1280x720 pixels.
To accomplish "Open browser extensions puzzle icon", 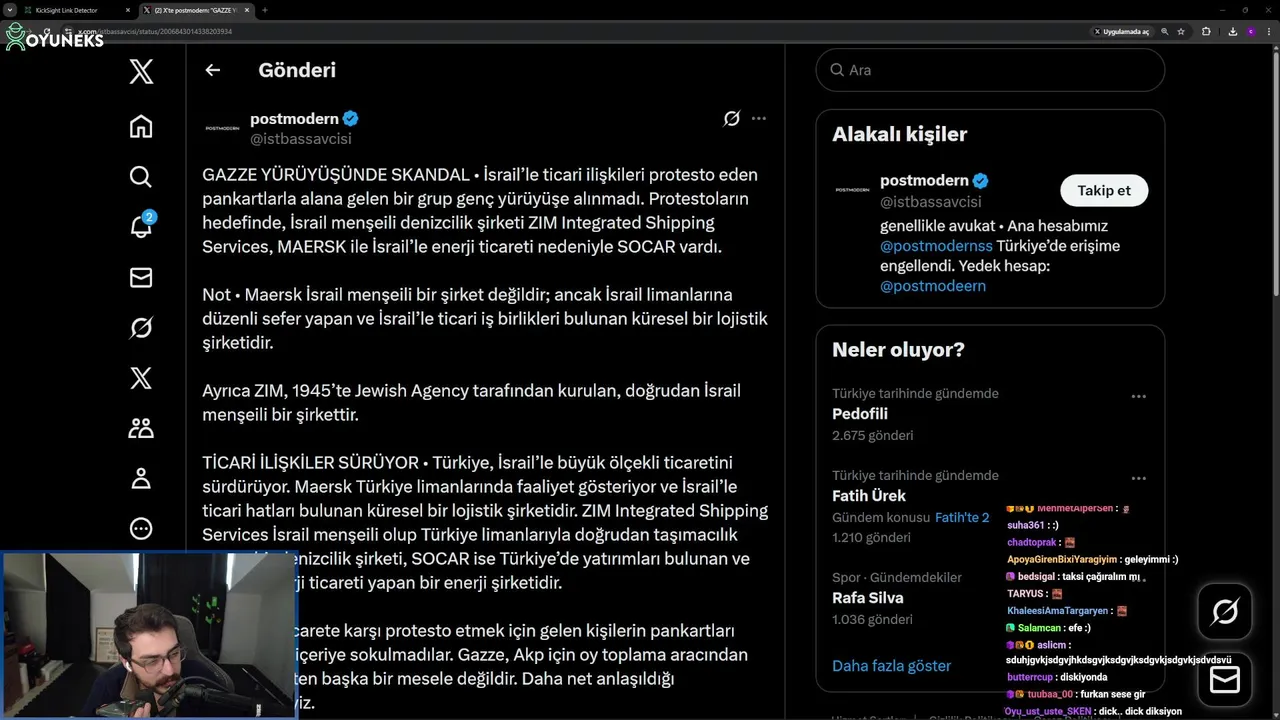I will tap(1206, 32).
